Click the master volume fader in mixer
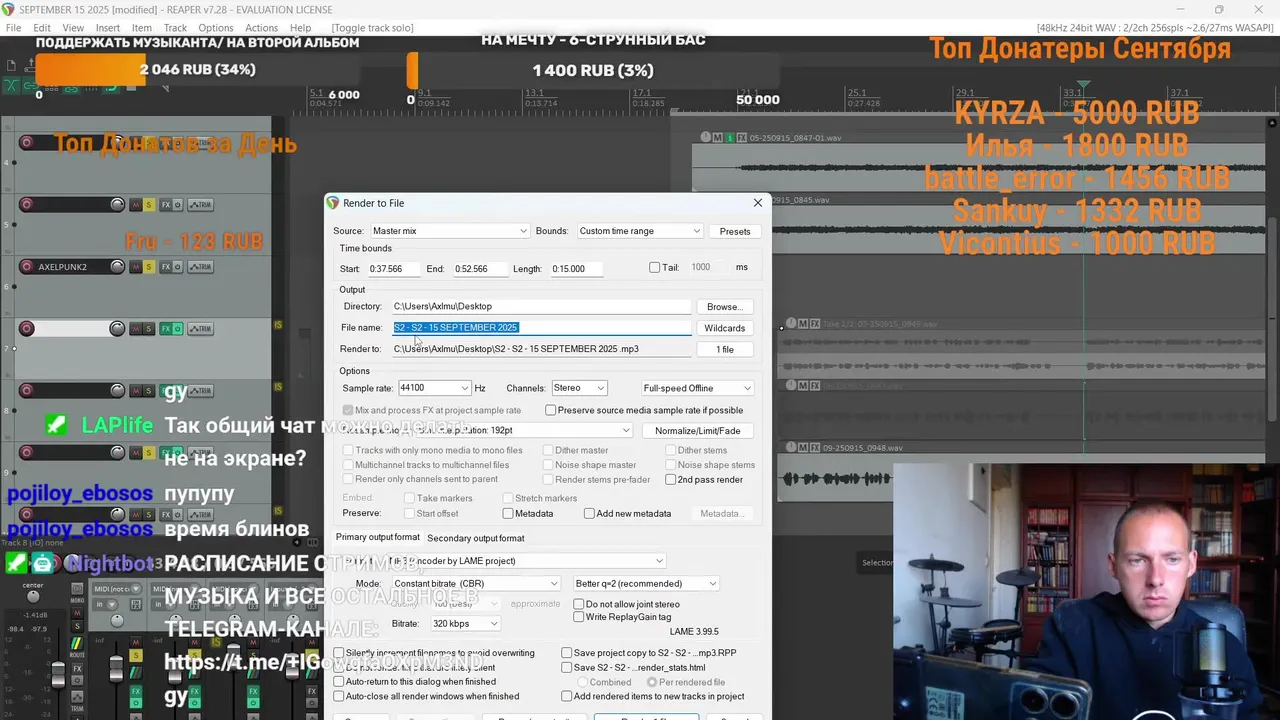1280x720 pixels. point(57,674)
